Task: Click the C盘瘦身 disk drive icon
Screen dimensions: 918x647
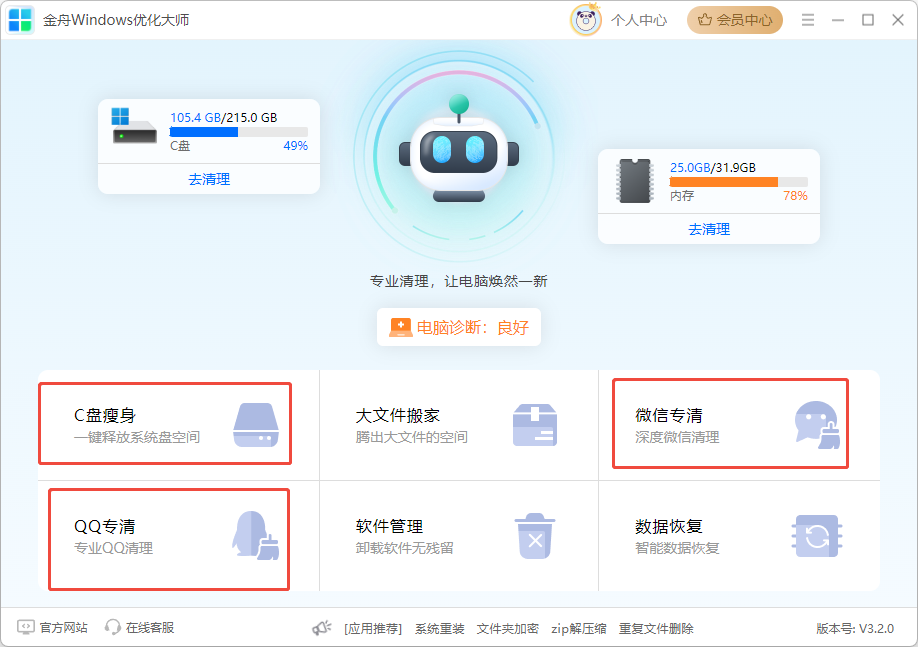Action: [x=256, y=425]
